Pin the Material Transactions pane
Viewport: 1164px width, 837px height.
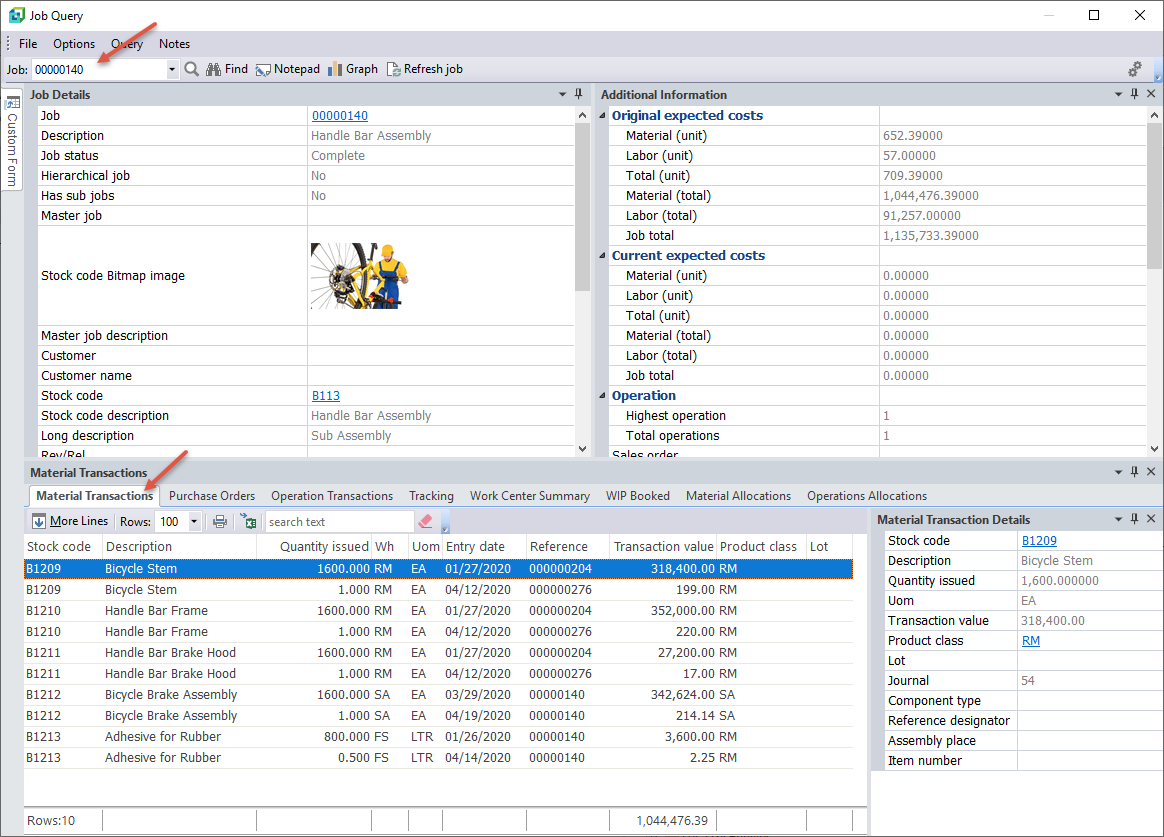tap(1134, 472)
